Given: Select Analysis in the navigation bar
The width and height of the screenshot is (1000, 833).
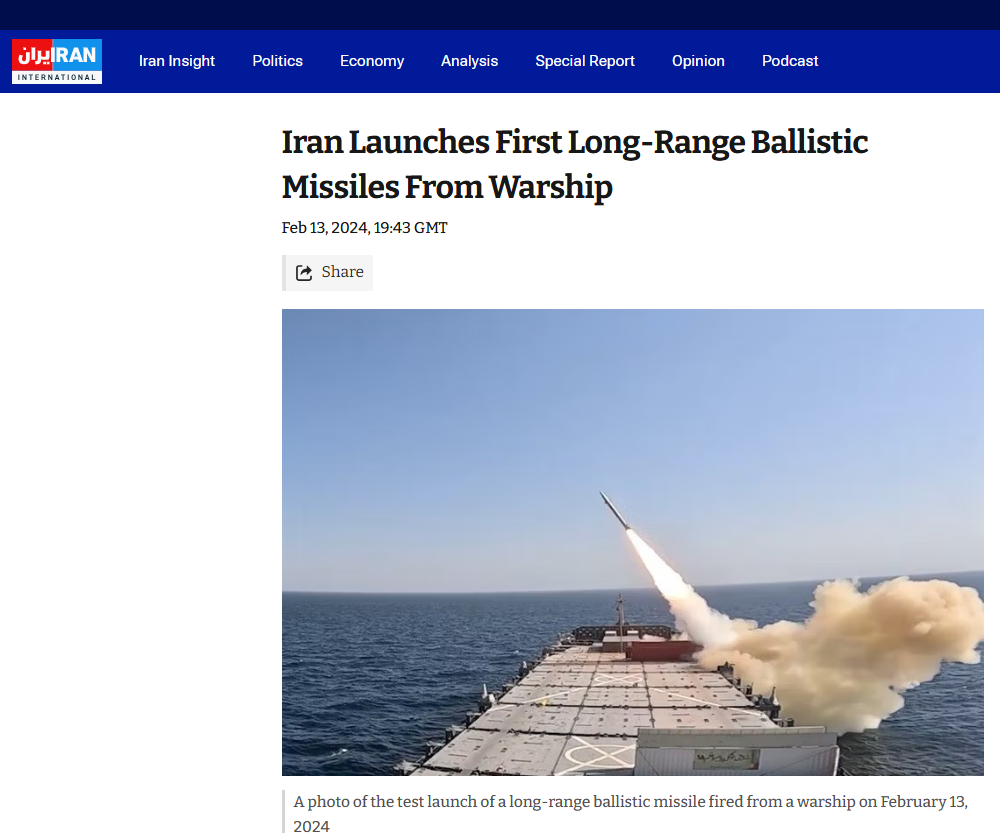Looking at the screenshot, I should [469, 61].
